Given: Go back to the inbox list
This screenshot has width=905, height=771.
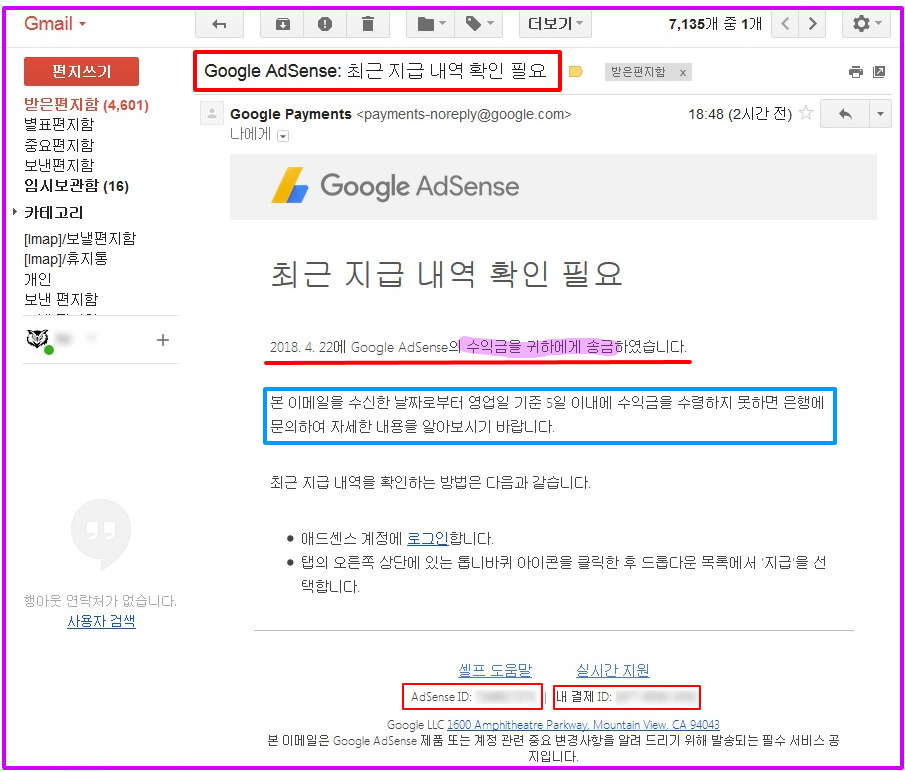Looking at the screenshot, I should coord(220,24).
